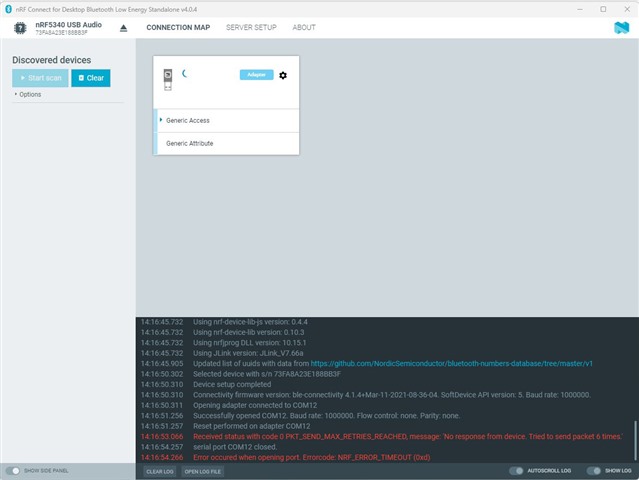
Task: Eject the selected nRF5340 USB Audio device
Action: point(123,28)
